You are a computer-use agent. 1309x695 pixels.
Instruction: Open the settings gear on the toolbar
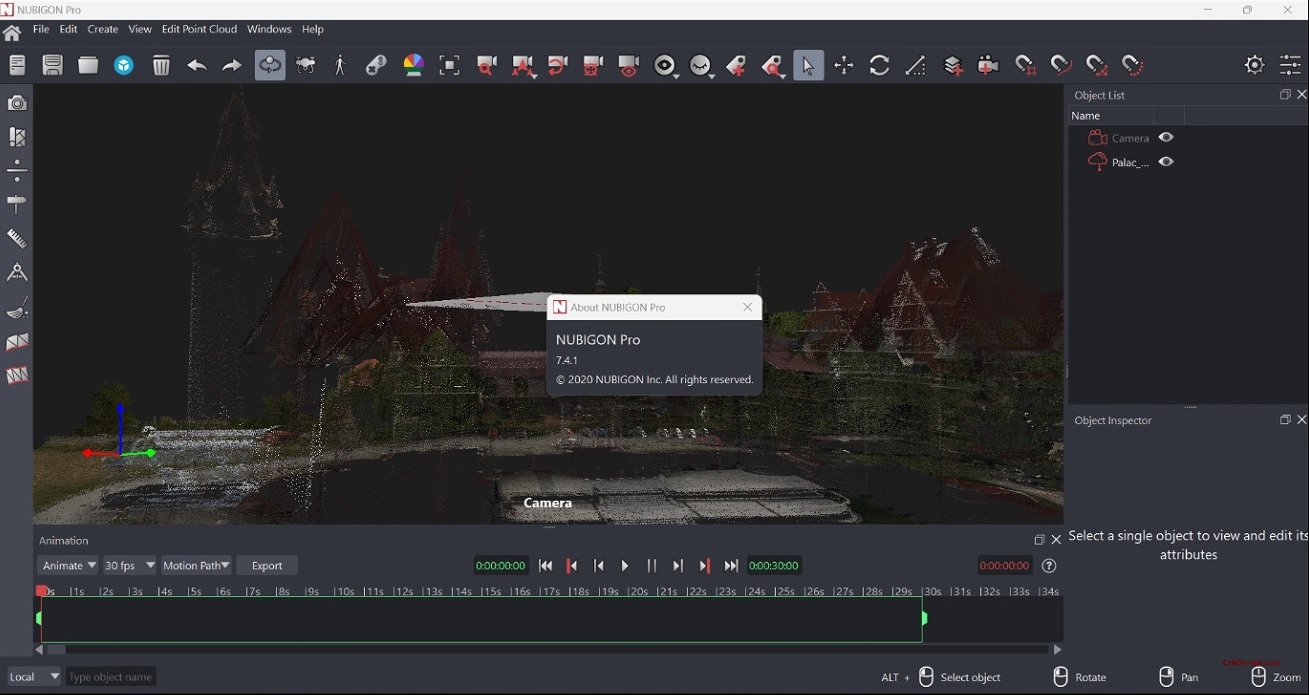tap(1254, 64)
